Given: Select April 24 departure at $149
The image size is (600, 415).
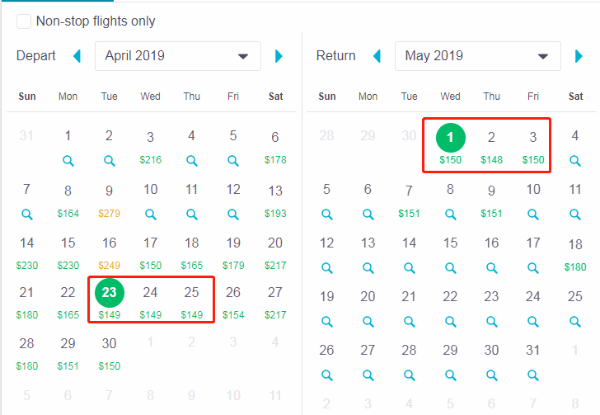Looking at the screenshot, I should (150, 302).
